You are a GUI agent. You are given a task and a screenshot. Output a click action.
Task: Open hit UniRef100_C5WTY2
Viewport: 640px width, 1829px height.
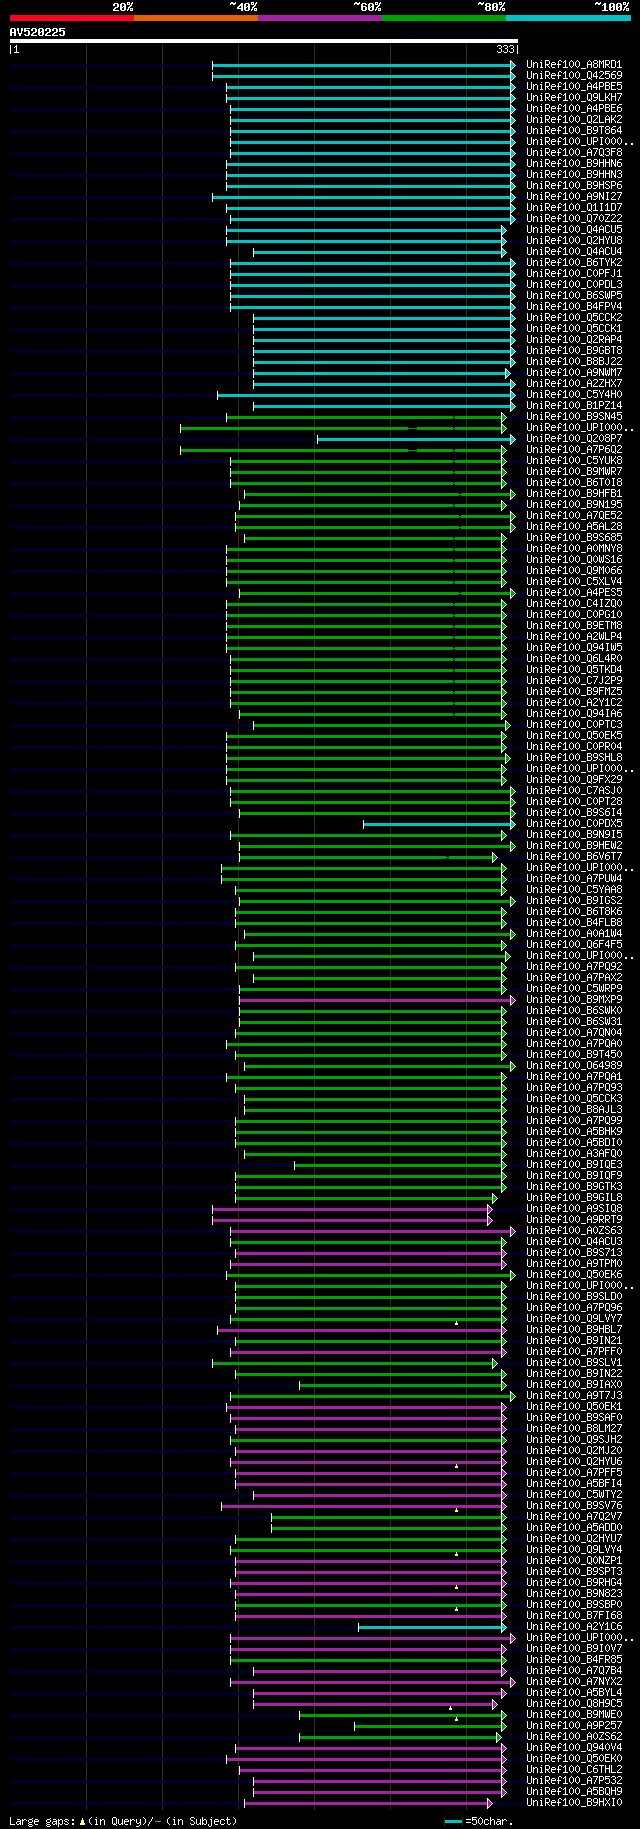(574, 1495)
